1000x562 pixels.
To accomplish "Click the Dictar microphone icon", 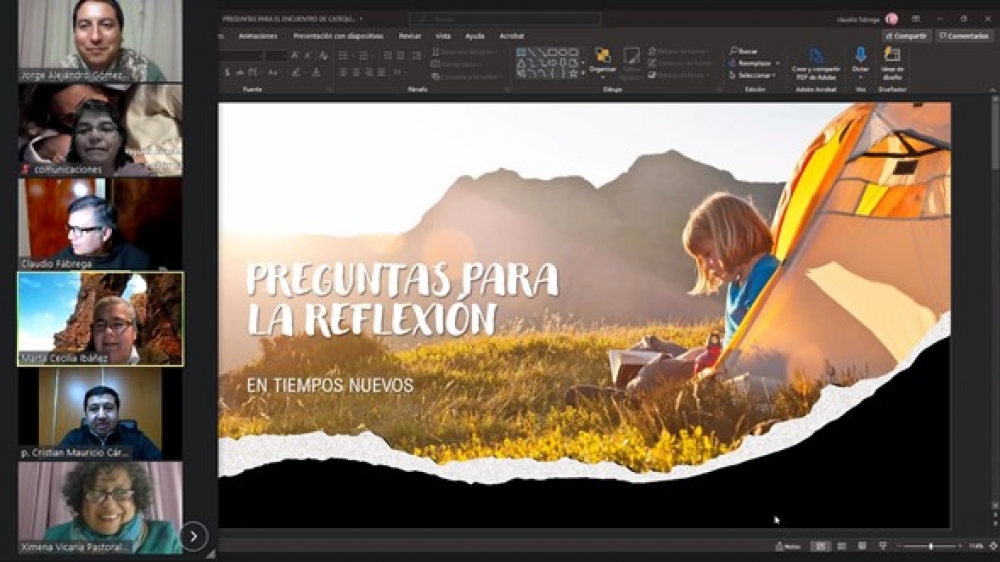I will pos(860,56).
